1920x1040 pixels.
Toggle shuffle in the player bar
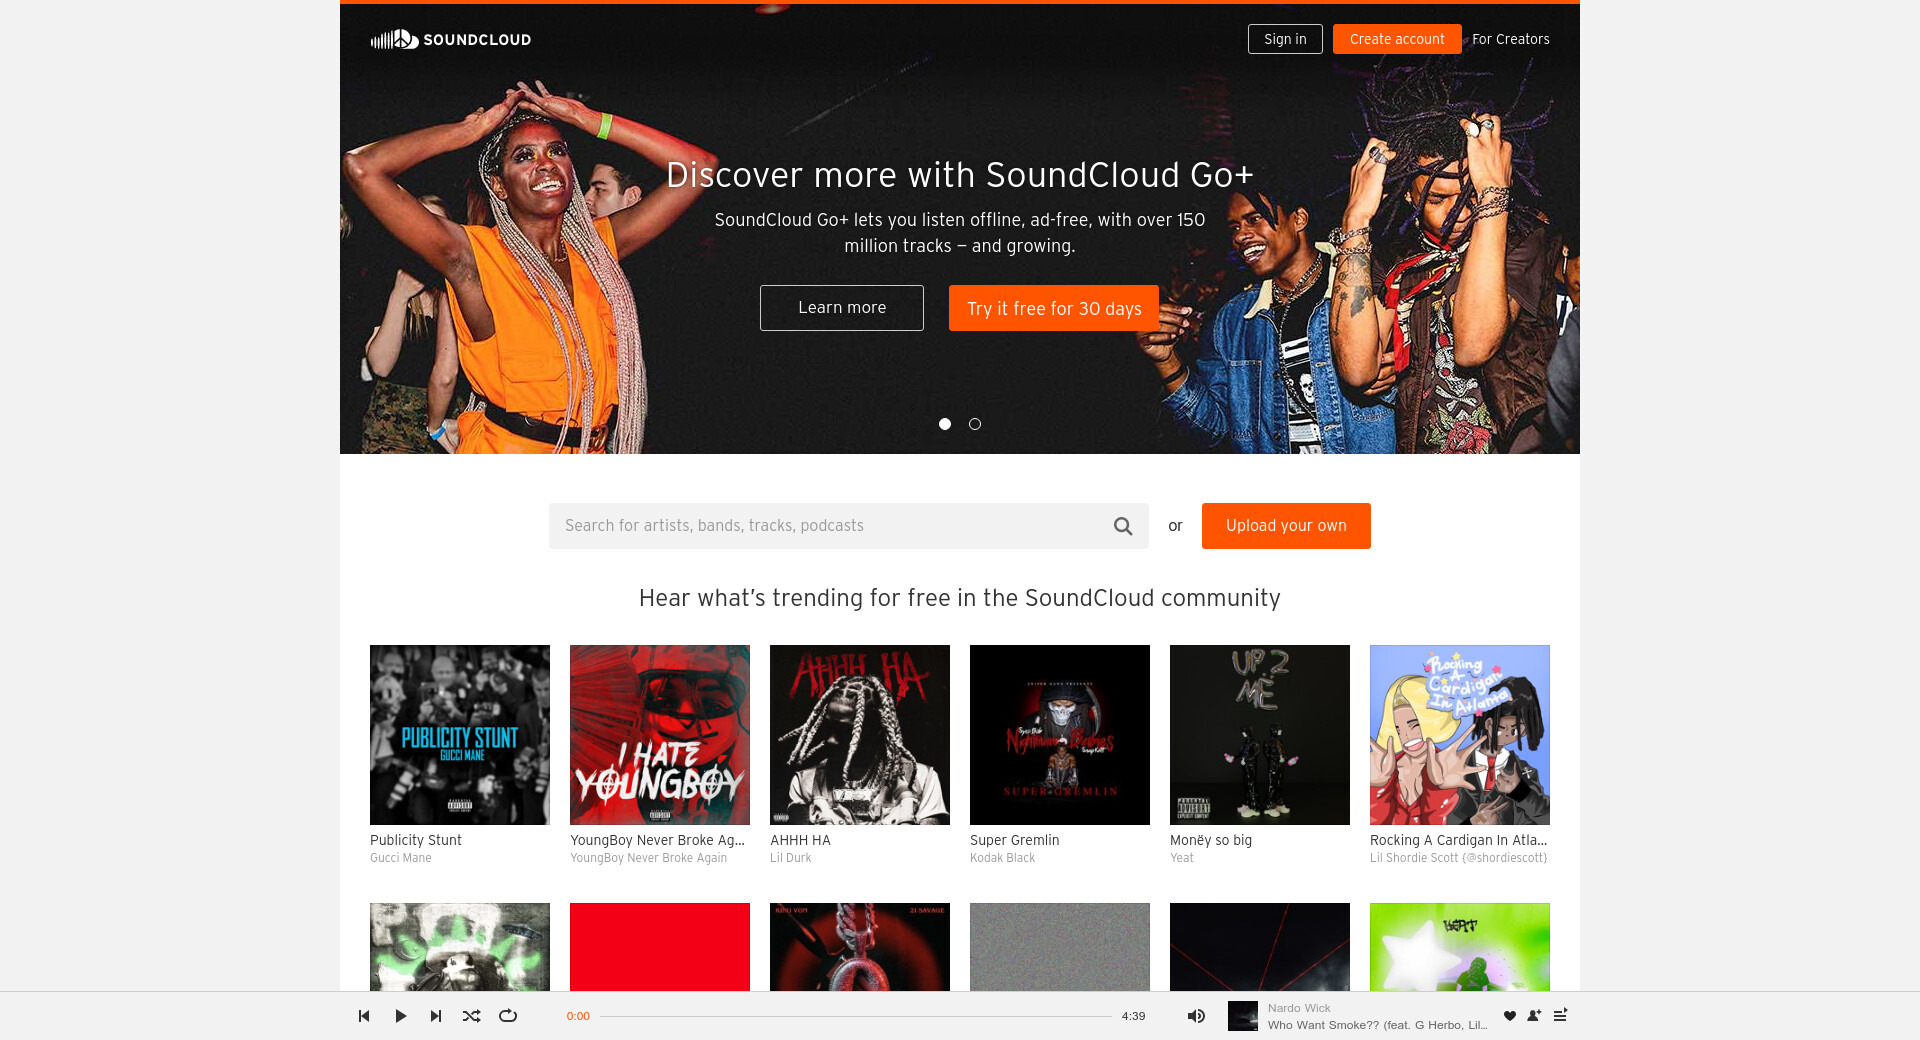coord(472,1016)
